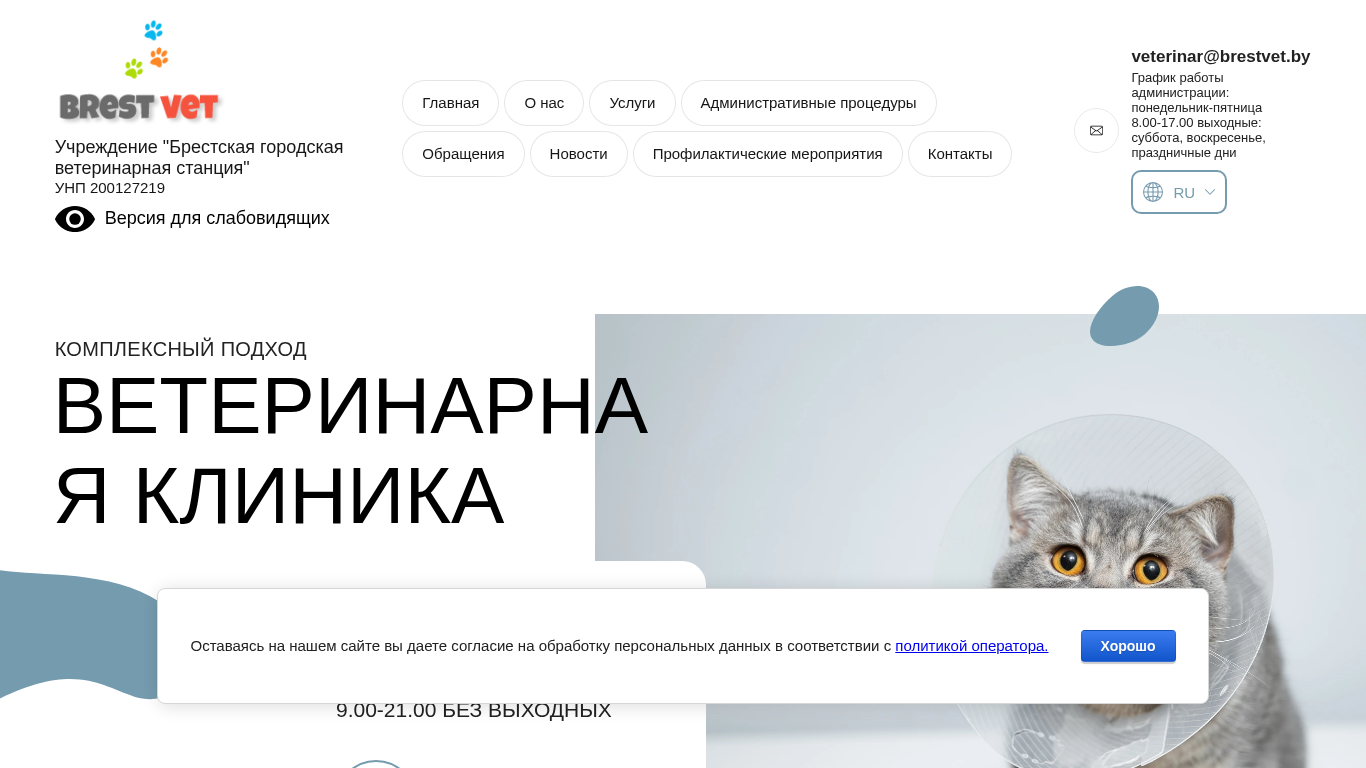Go to the О нас page

click(x=544, y=103)
